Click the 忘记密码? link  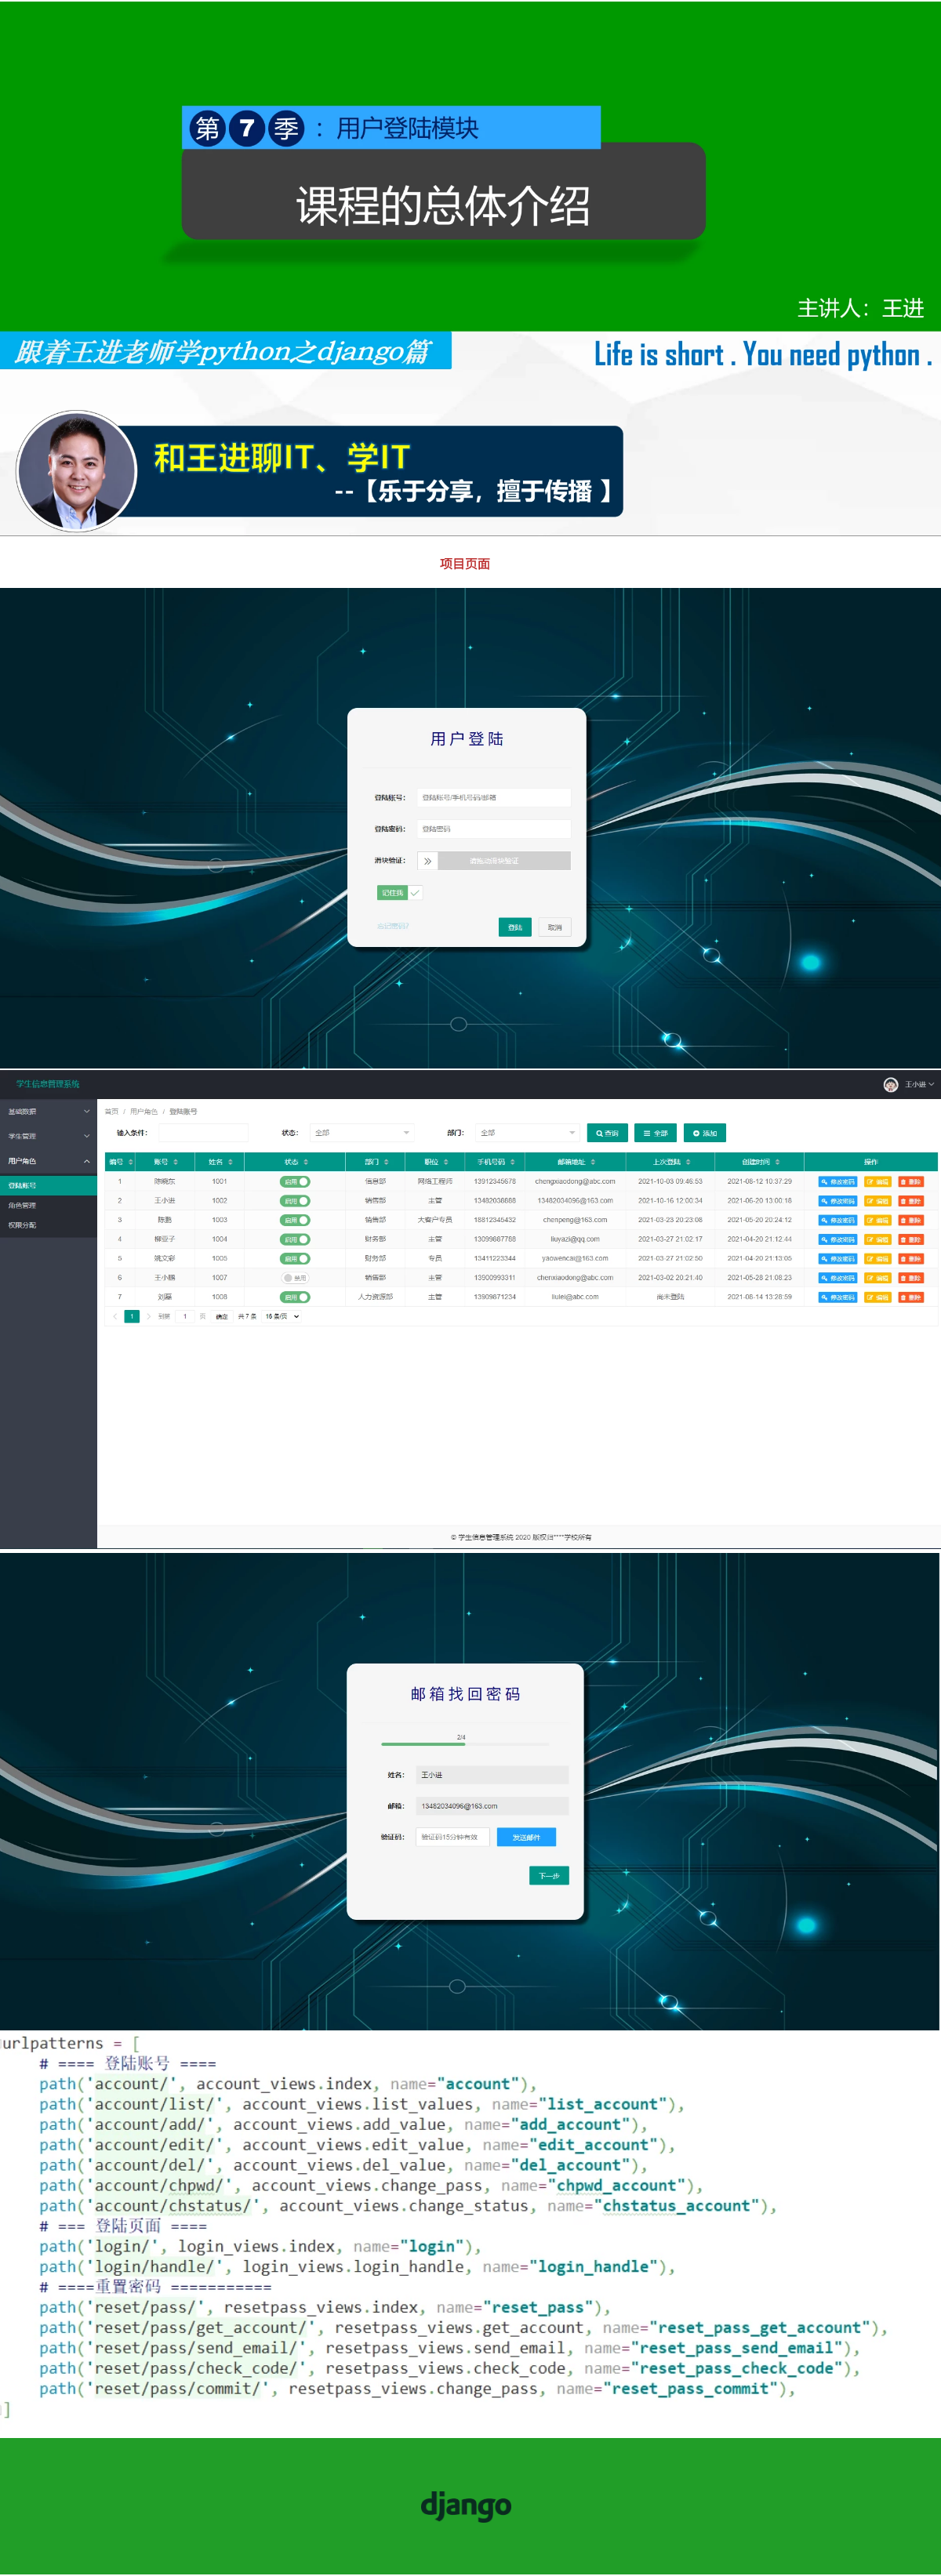pyautogui.click(x=392, y=926)
